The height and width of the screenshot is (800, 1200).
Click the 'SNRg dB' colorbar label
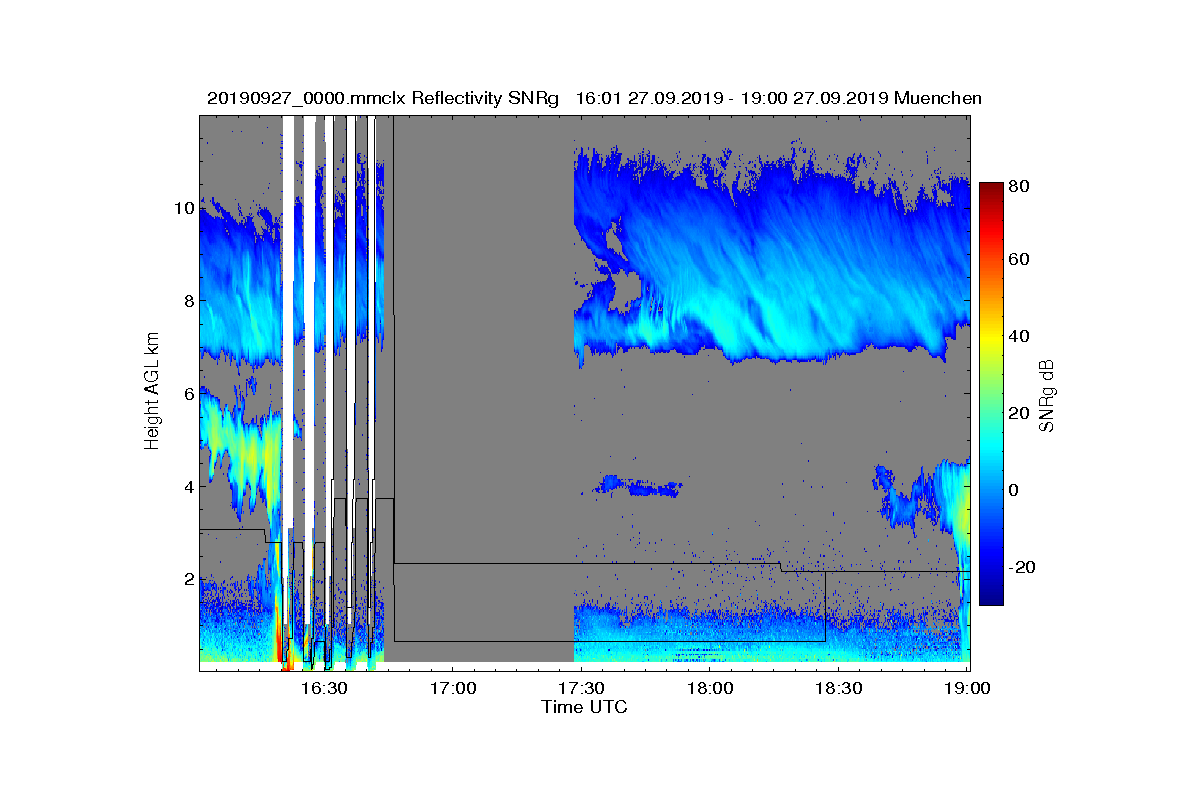[1048, 396]
